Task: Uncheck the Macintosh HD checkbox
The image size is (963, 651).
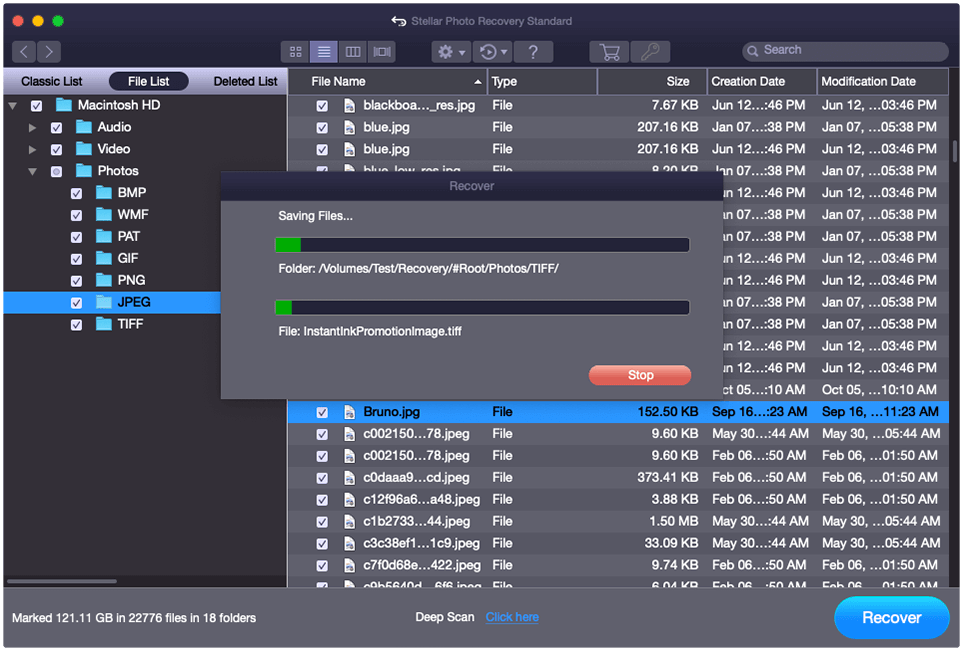Action: pos(37,105)
